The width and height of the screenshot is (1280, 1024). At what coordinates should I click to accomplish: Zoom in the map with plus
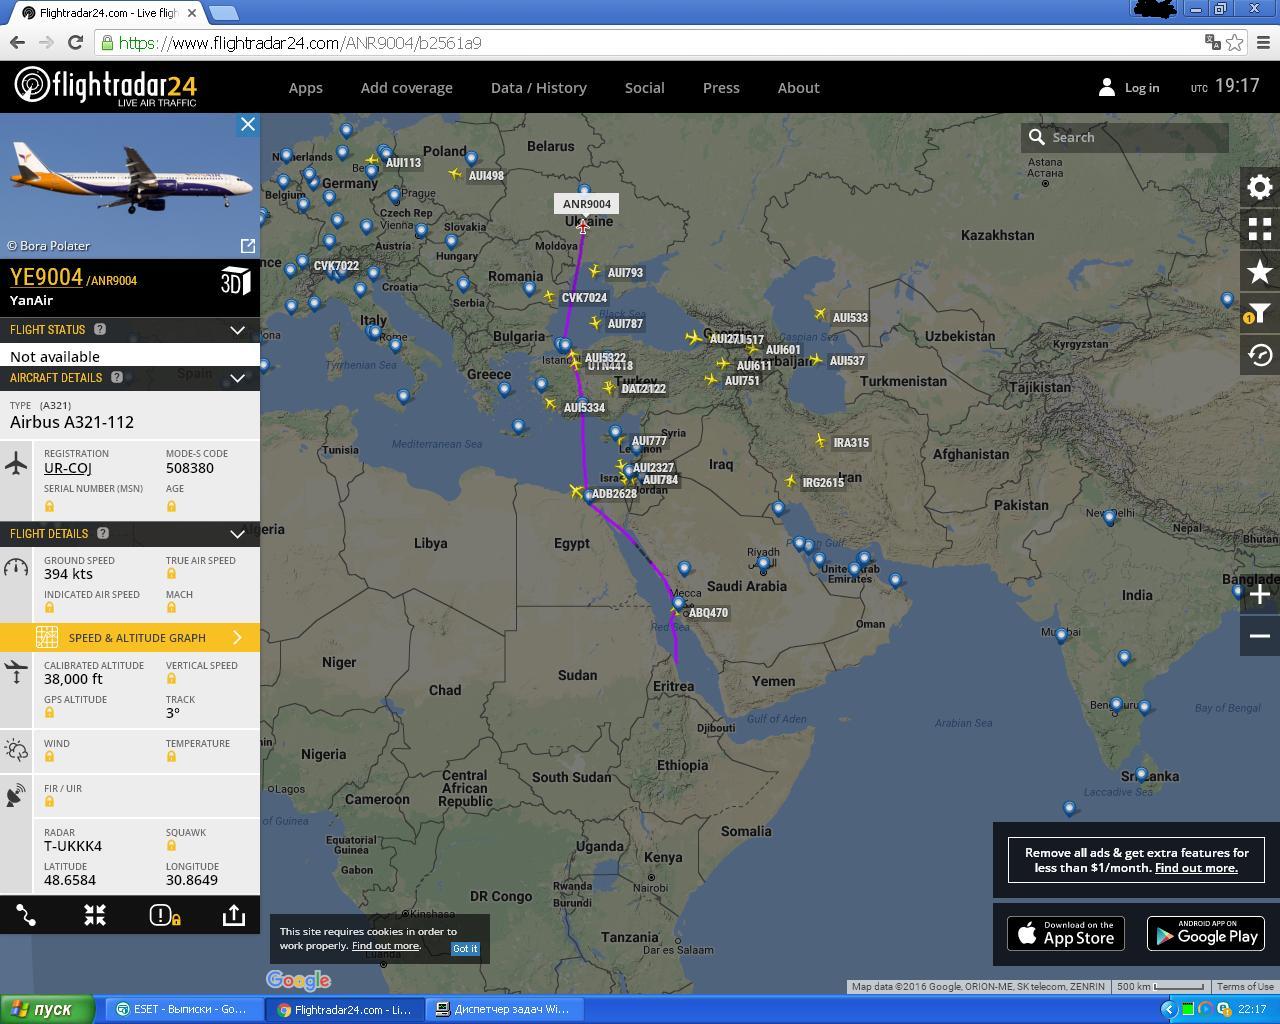pyautogui.click(x=1260, y=594)
